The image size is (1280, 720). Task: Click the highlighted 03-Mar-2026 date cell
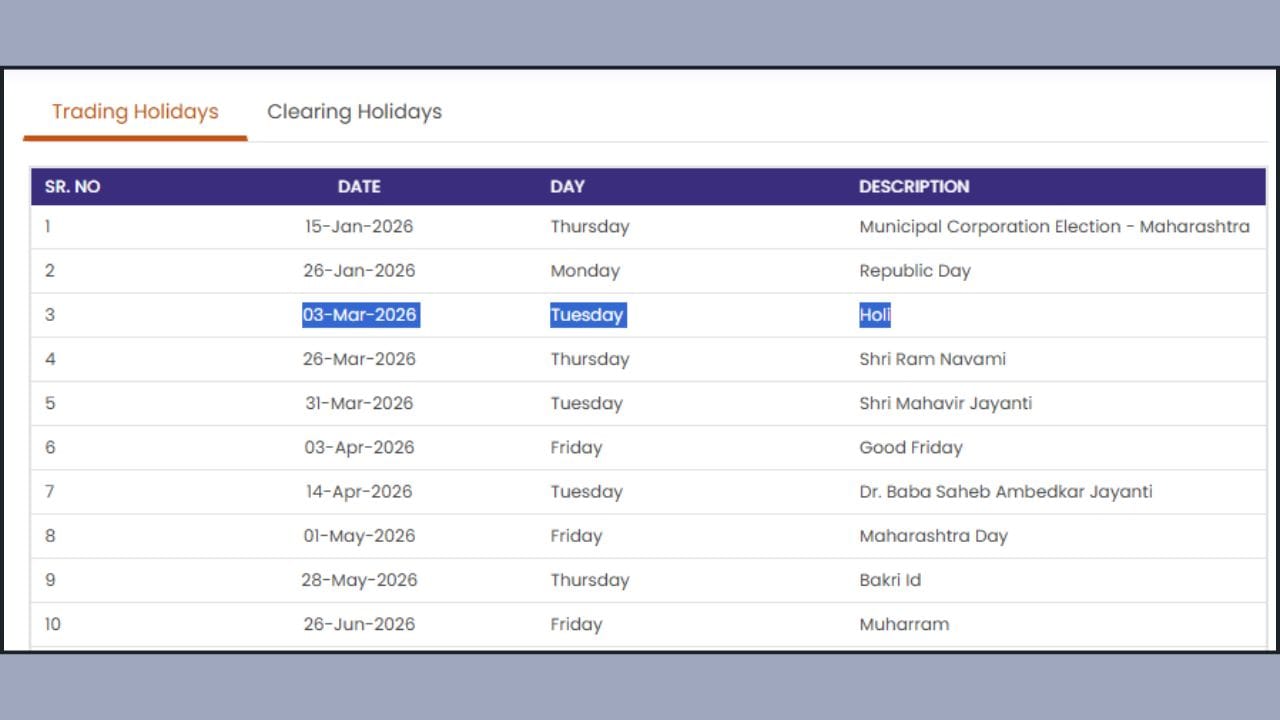(360, 315)
